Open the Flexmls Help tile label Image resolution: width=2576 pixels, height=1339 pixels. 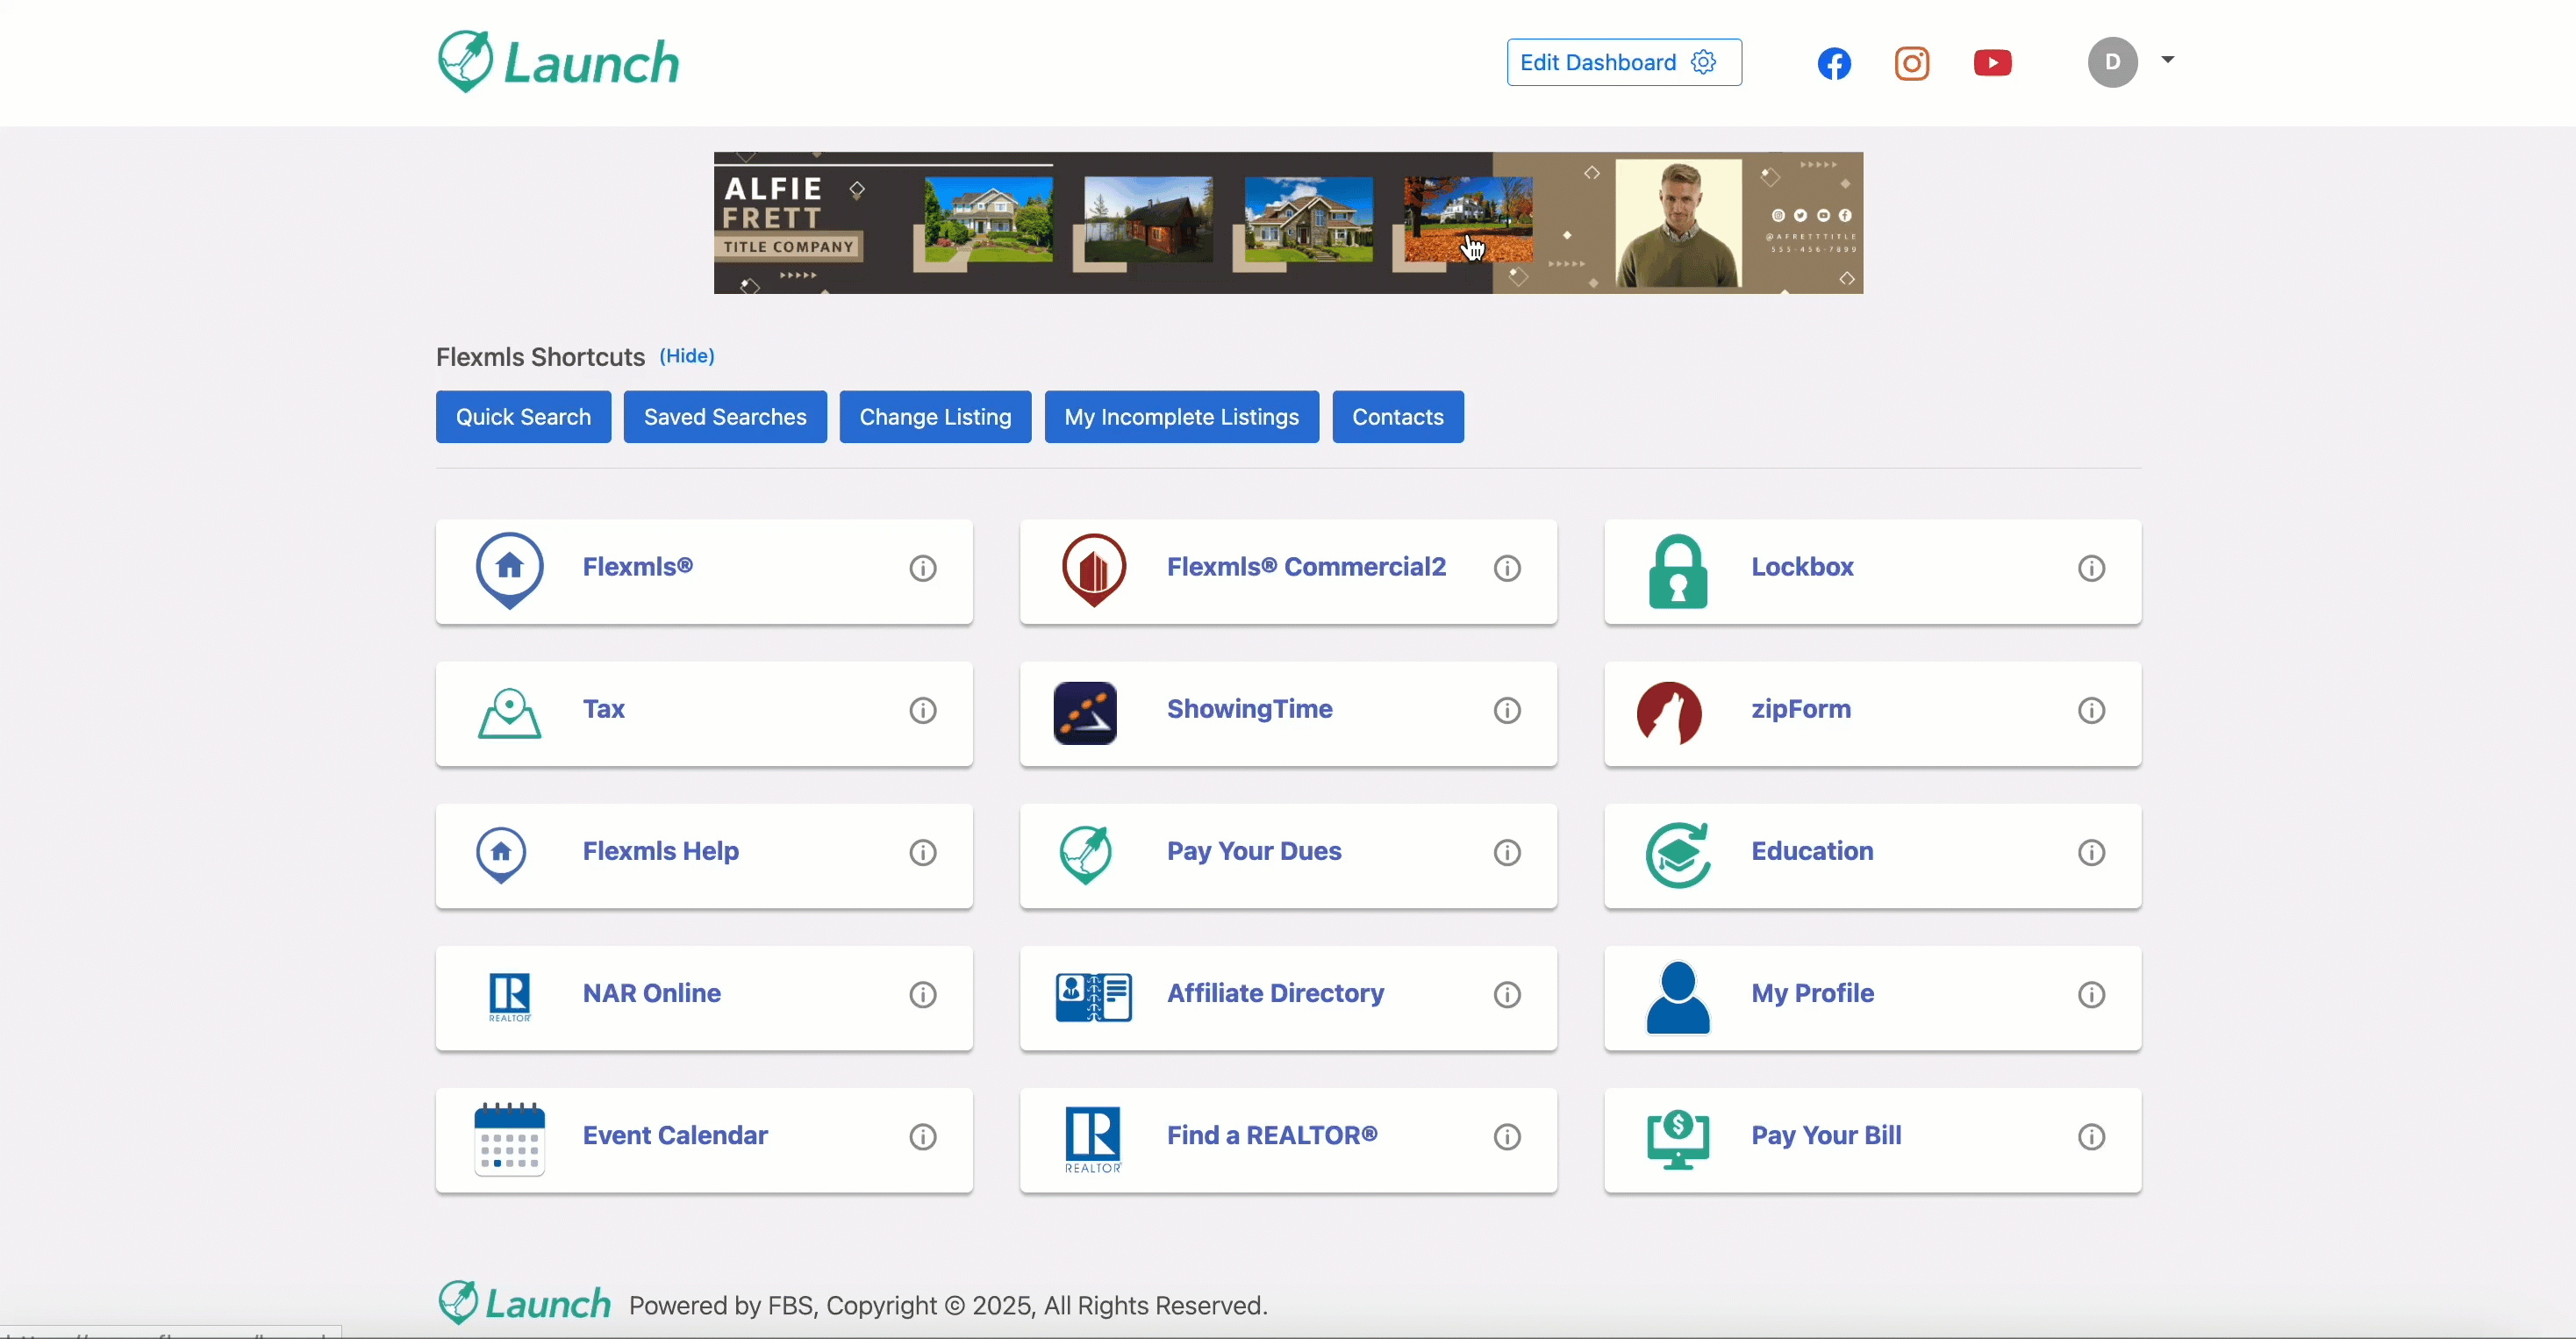661,851
